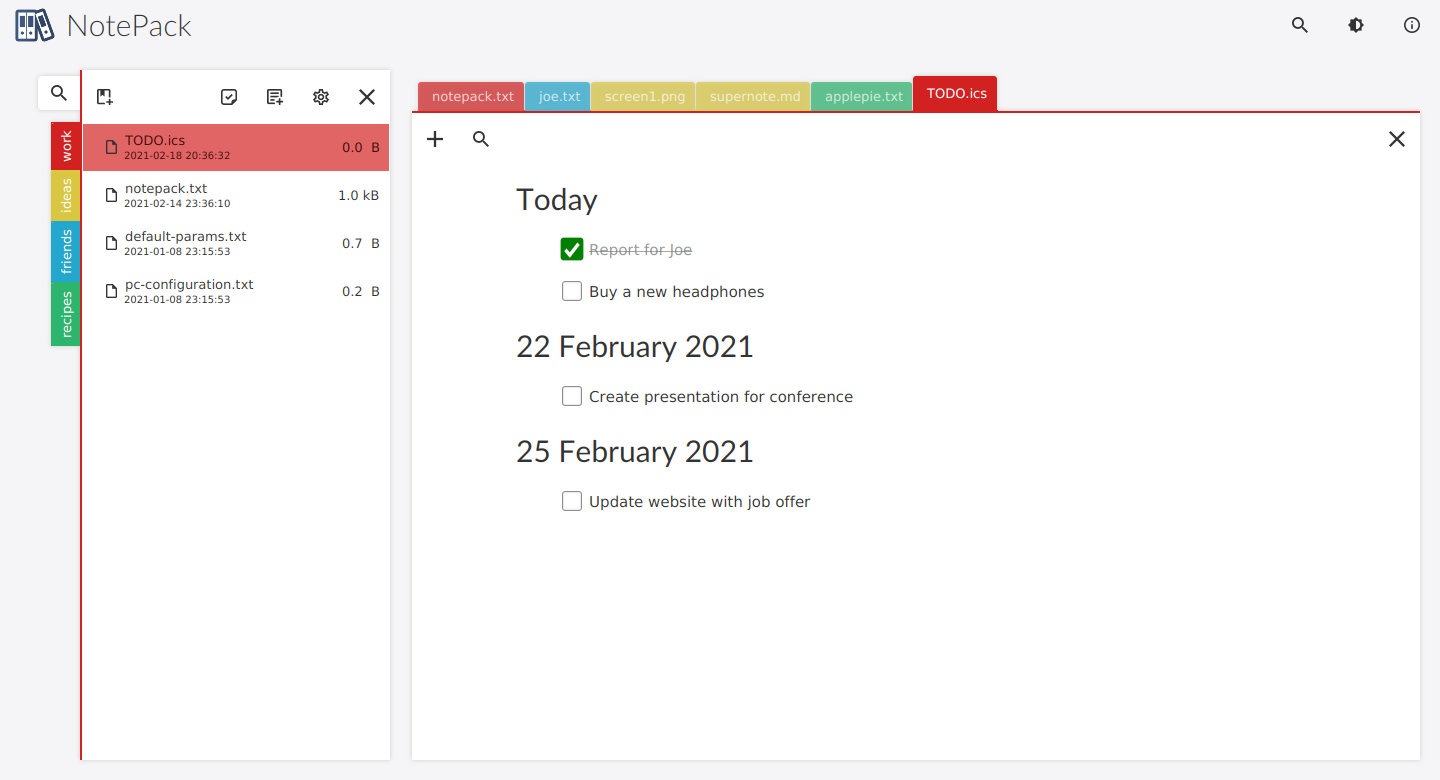
Task: Click the 'NotePack' title text
Action: click(129, 26)
